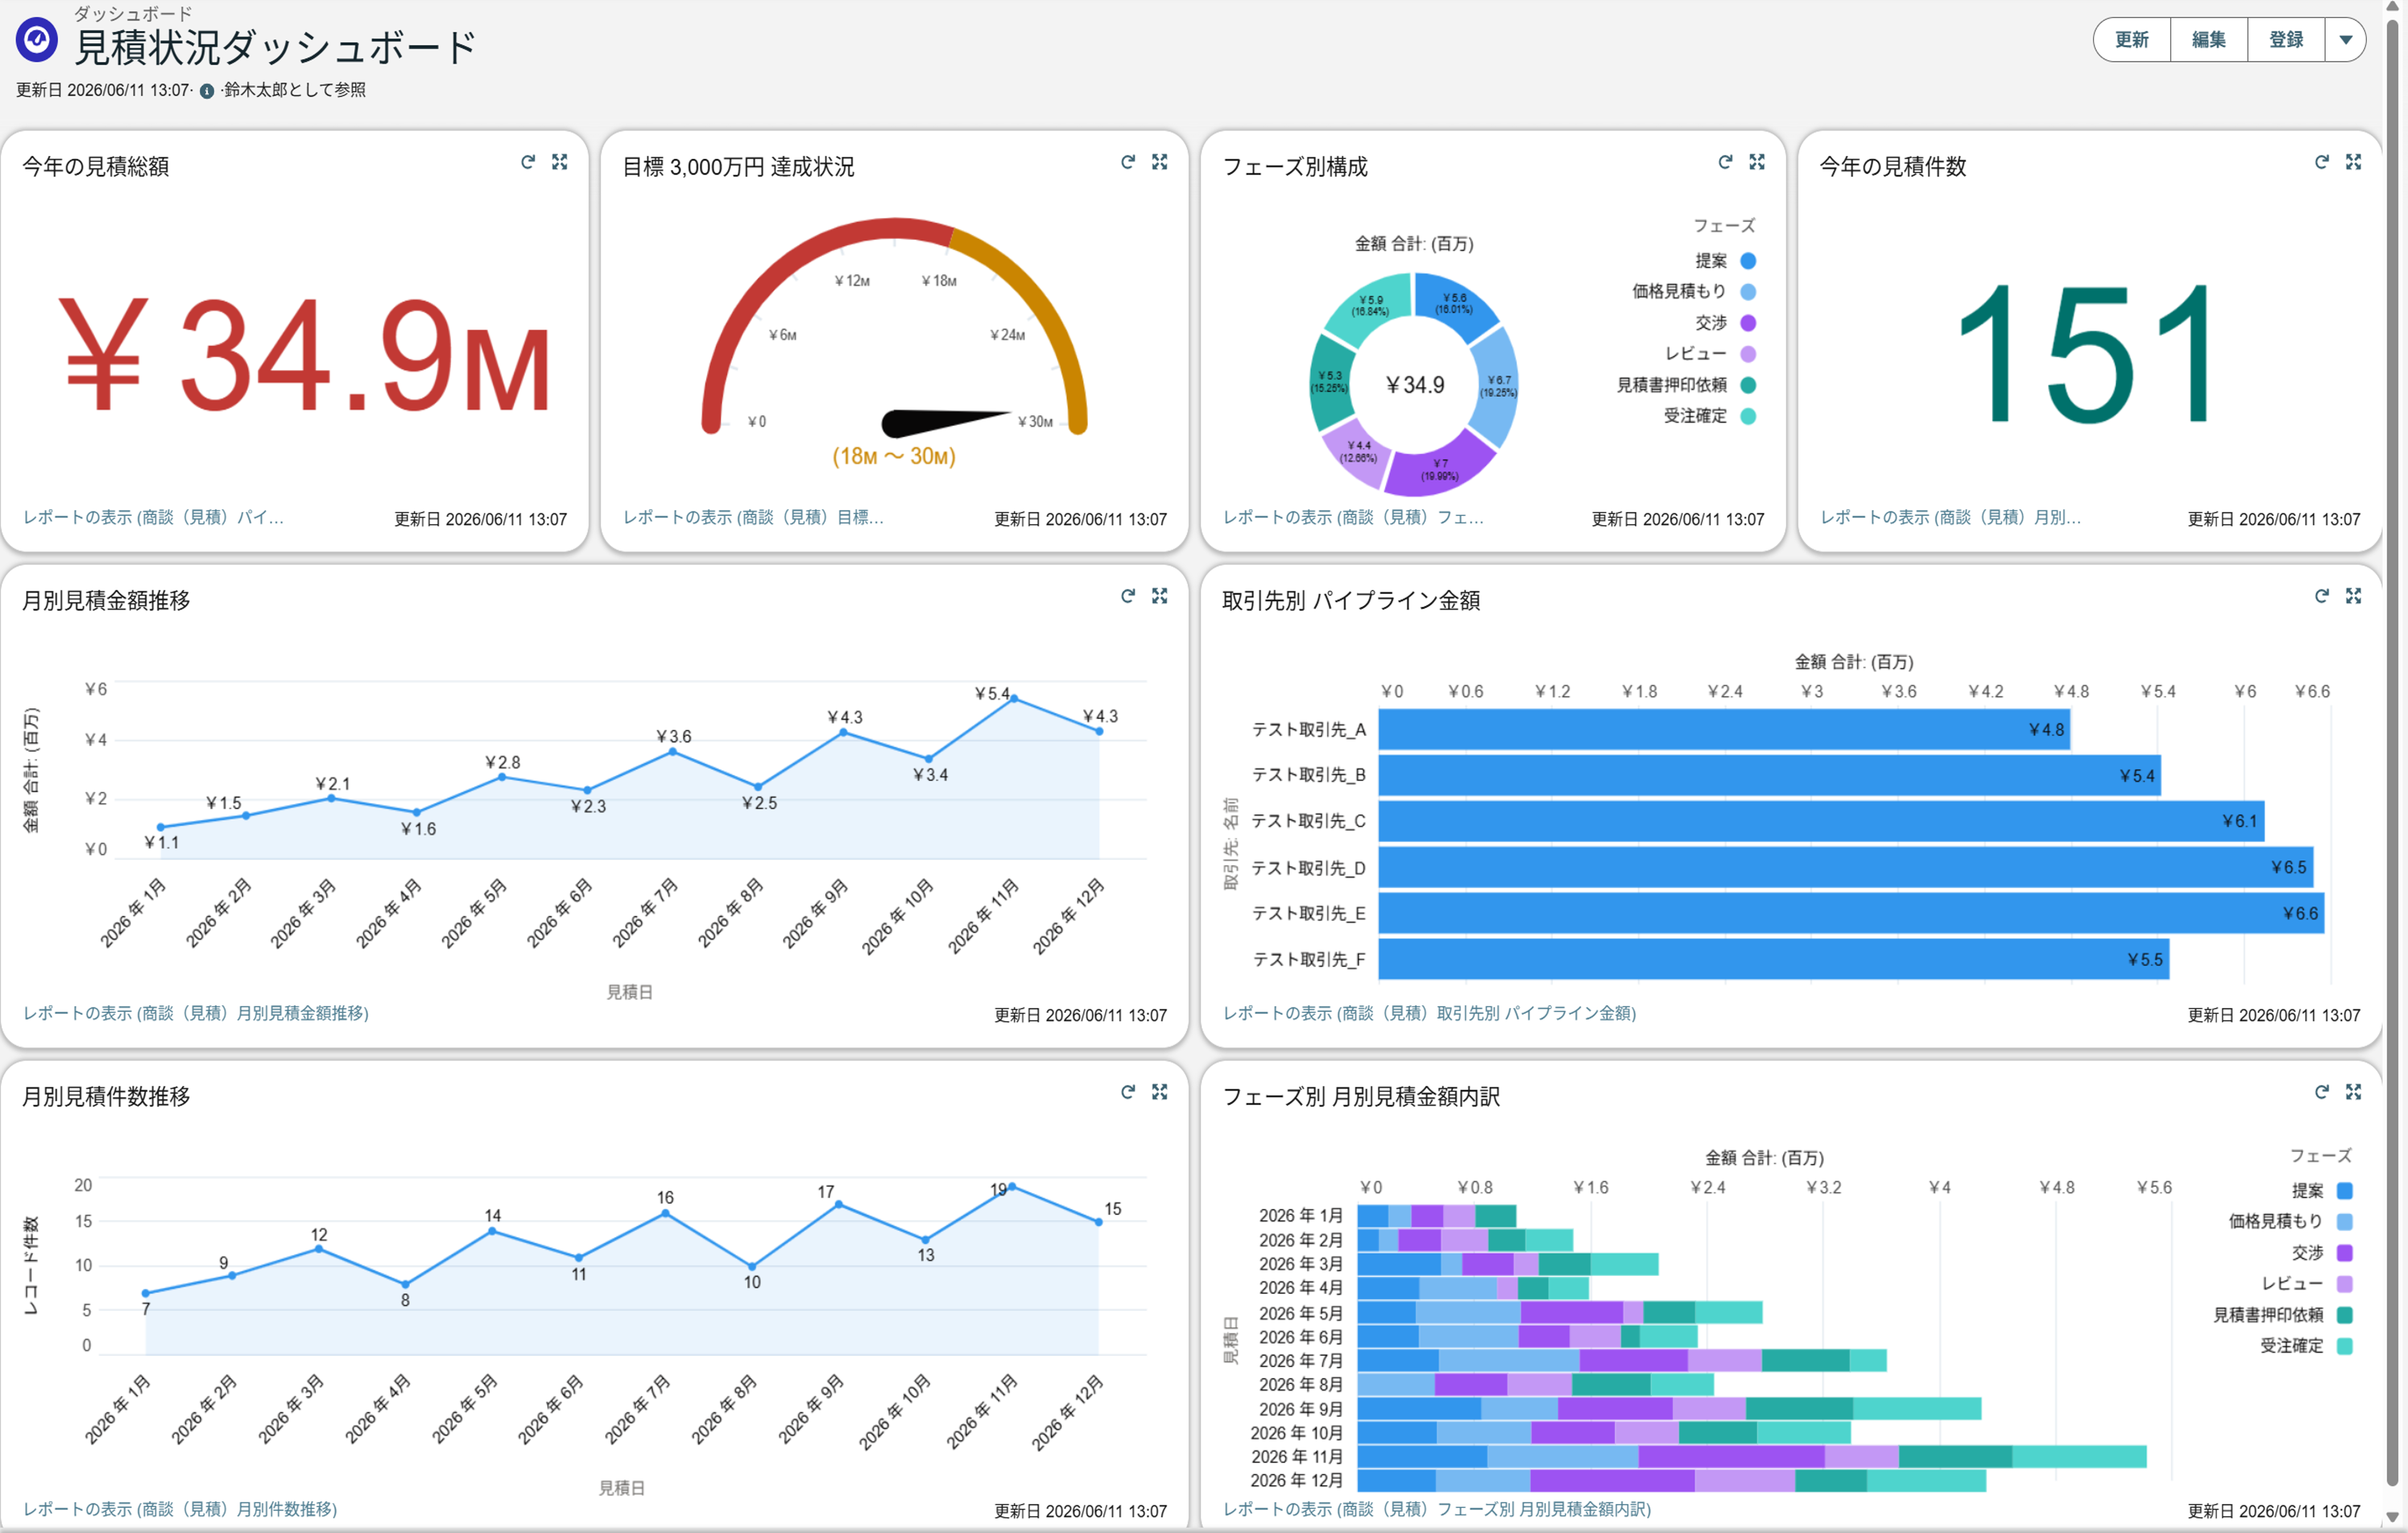This screenshot has height=1533, width=2408.
Task: Open report link for 取引先別 パイプライン金額
Action: (1429, 1013)
